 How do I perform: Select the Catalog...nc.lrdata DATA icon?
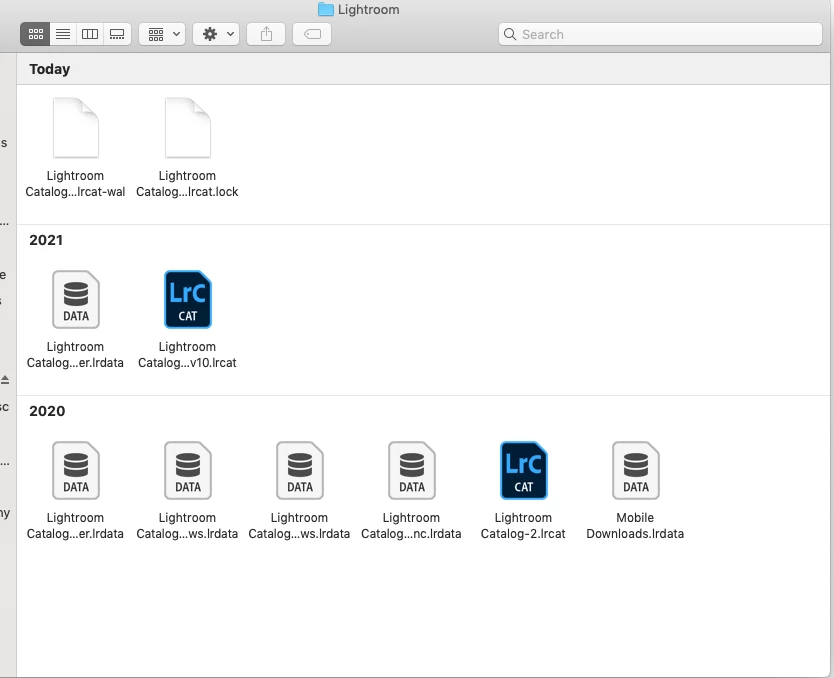point(412,471)
